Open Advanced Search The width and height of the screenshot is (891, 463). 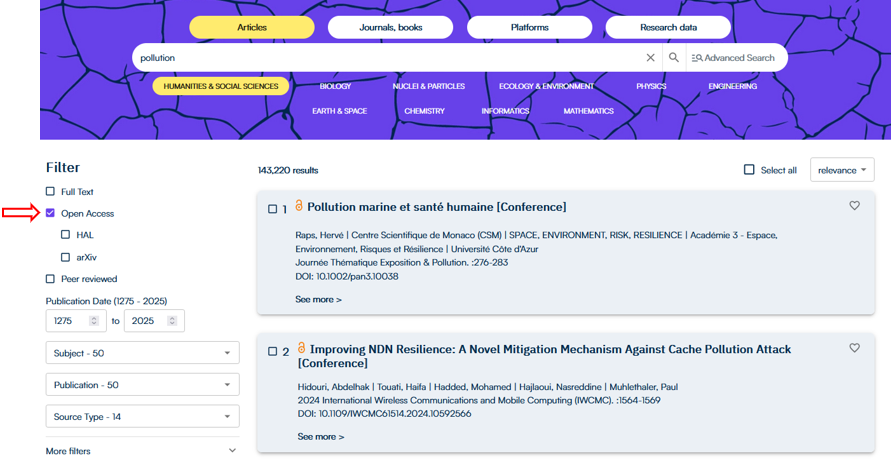(734, 58)
